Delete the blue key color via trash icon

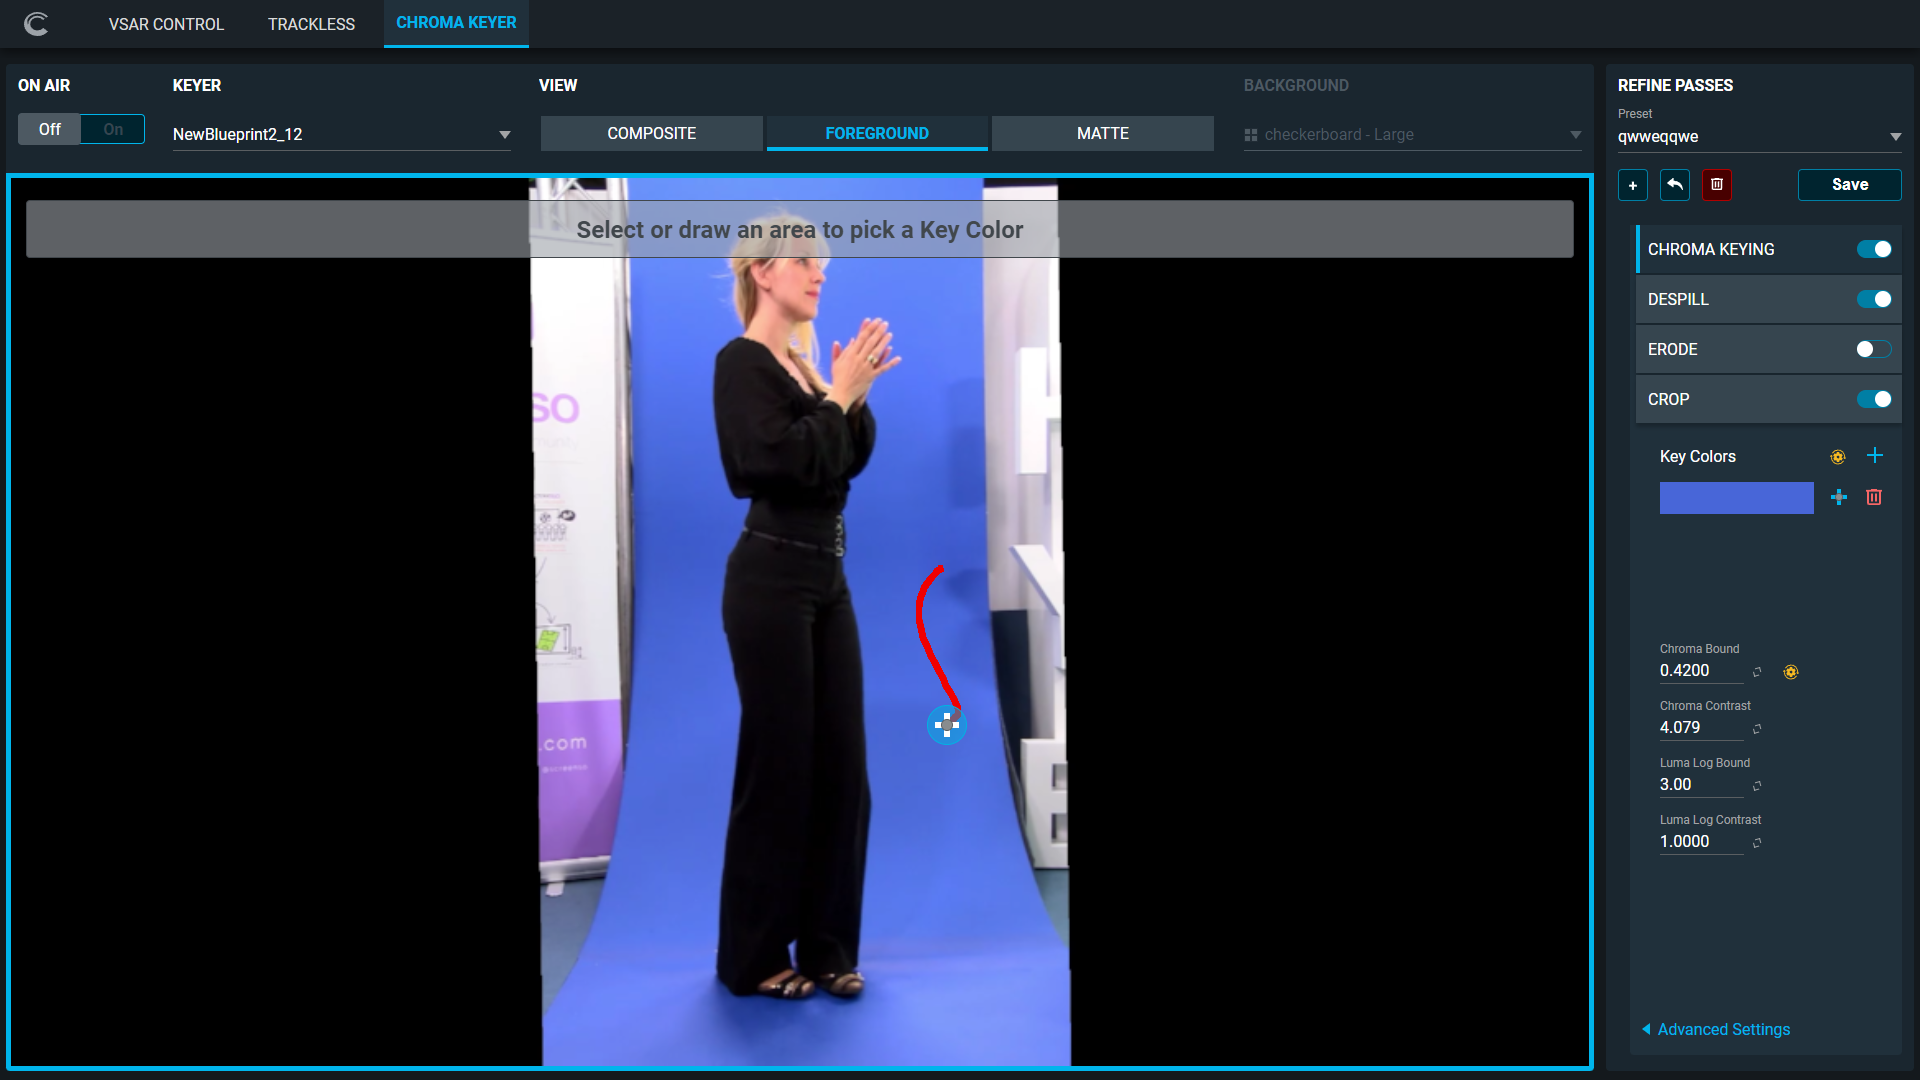[1874, 497]
